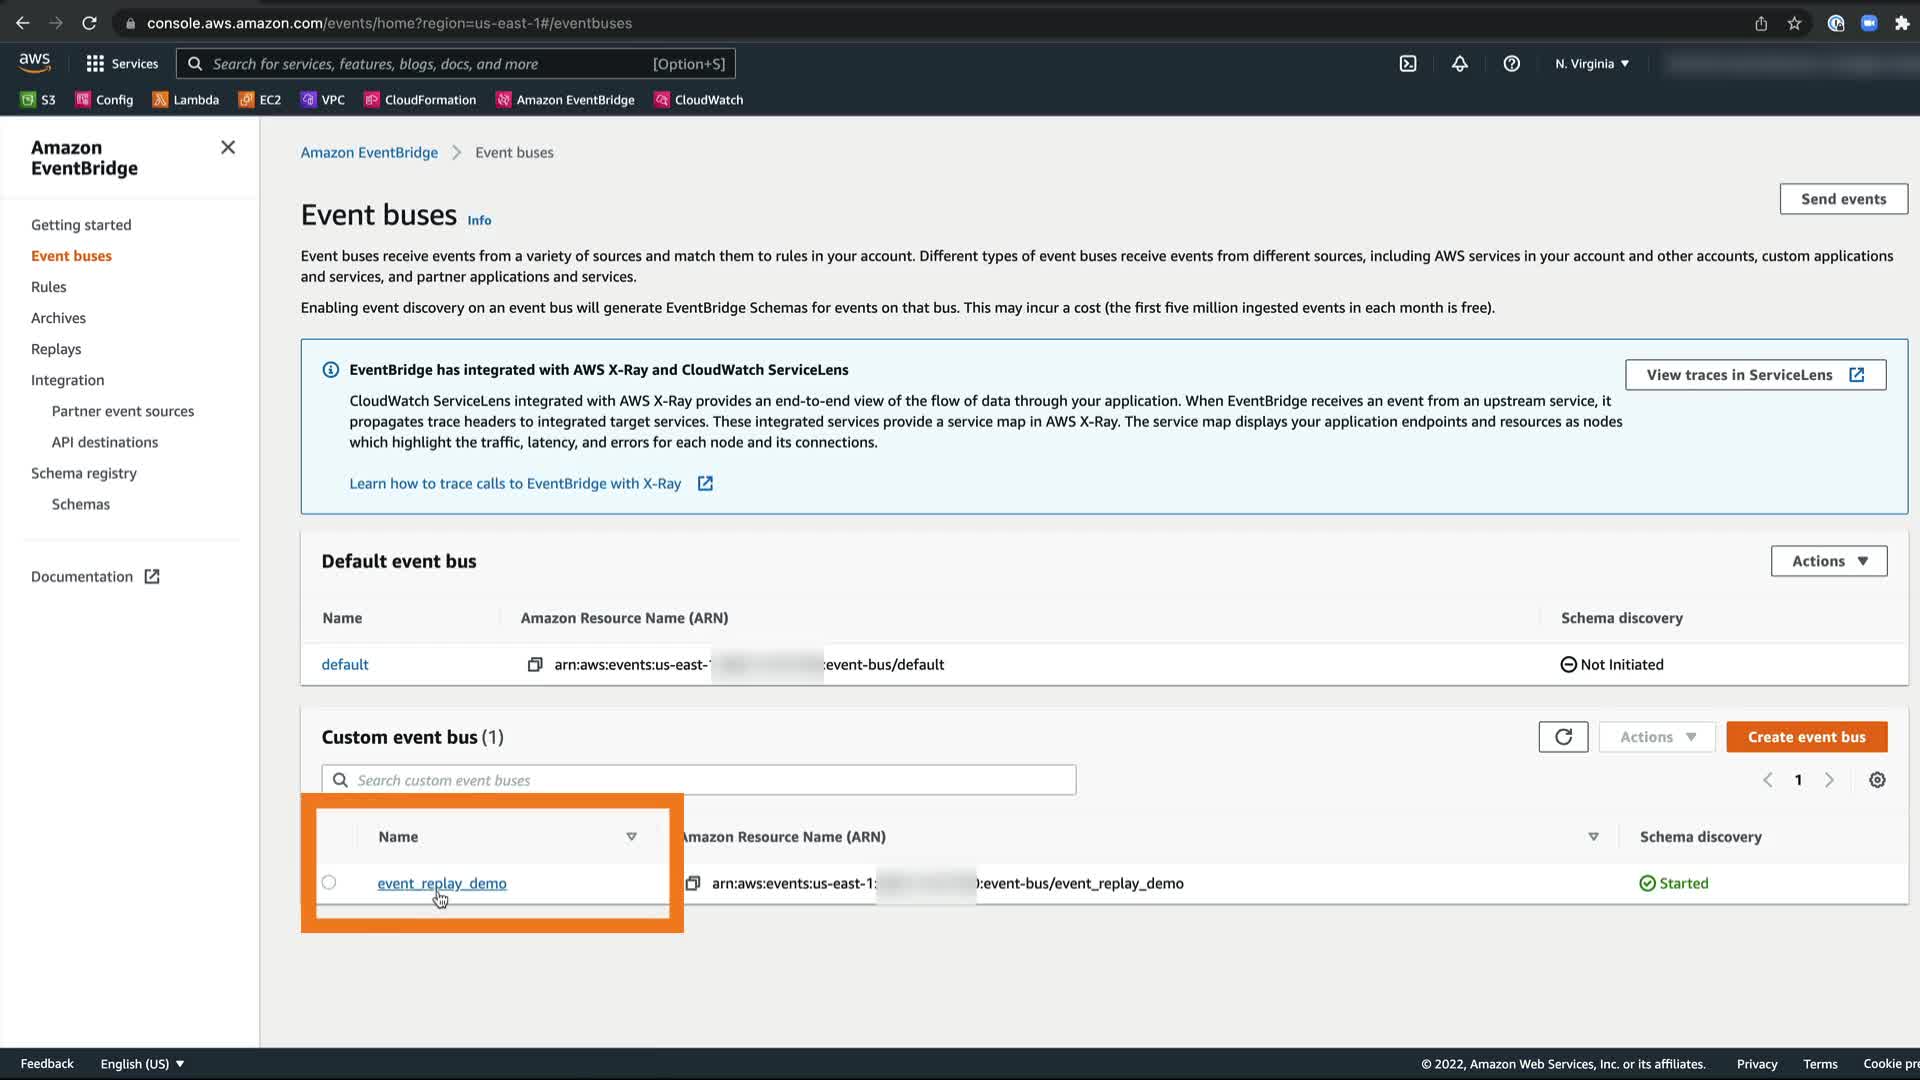Viewport: 1920px width, 1080px height.
Task: Copy the default event bus ARN
Action: (535, 665)
